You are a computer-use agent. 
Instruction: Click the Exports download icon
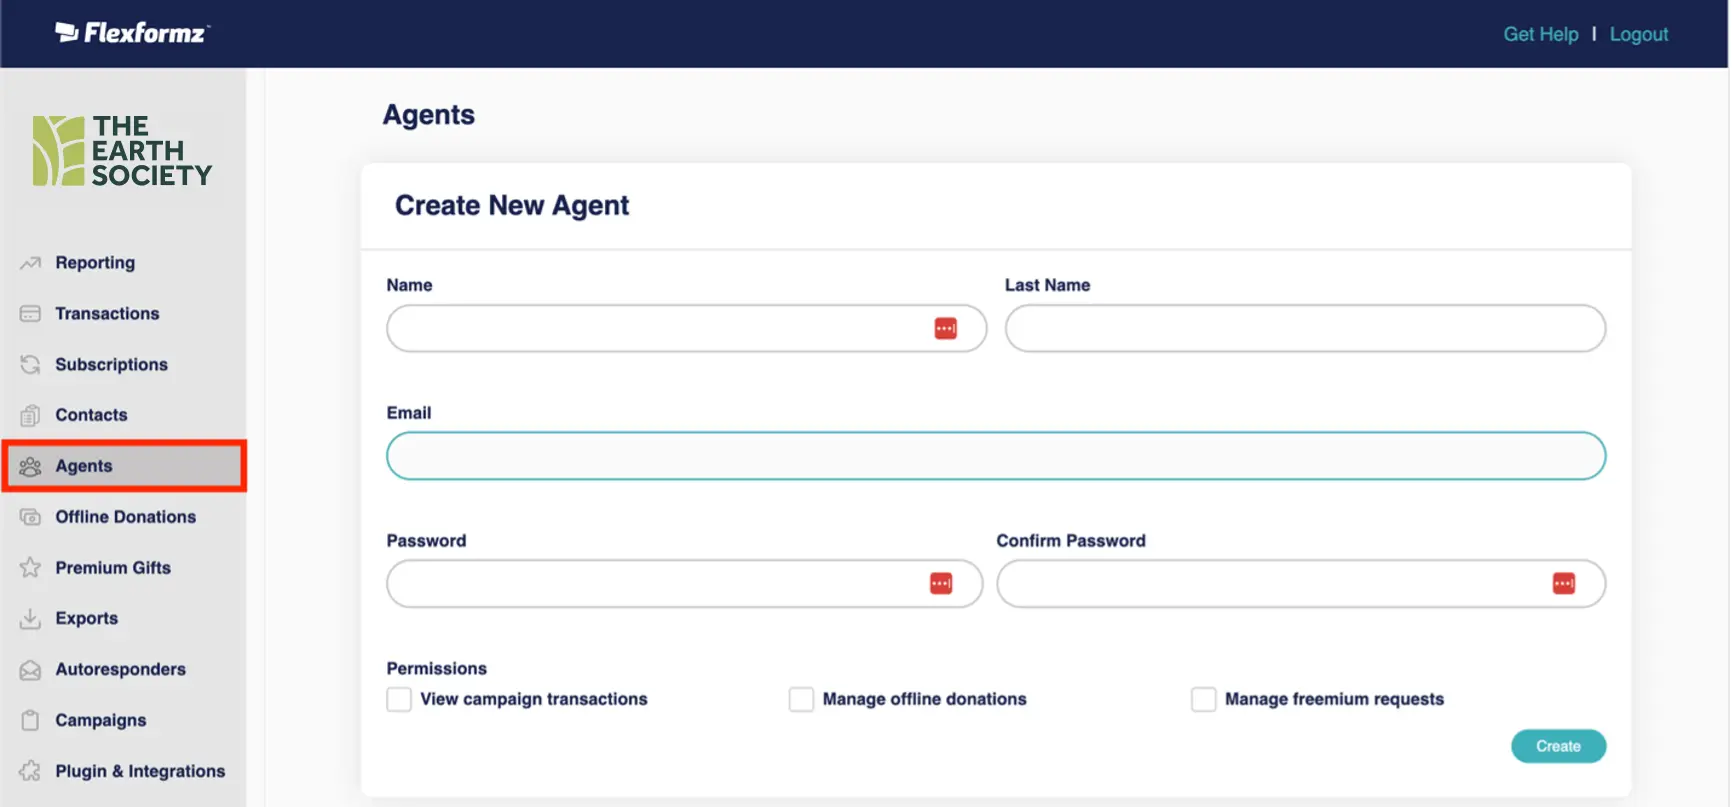tap(30, 619)
